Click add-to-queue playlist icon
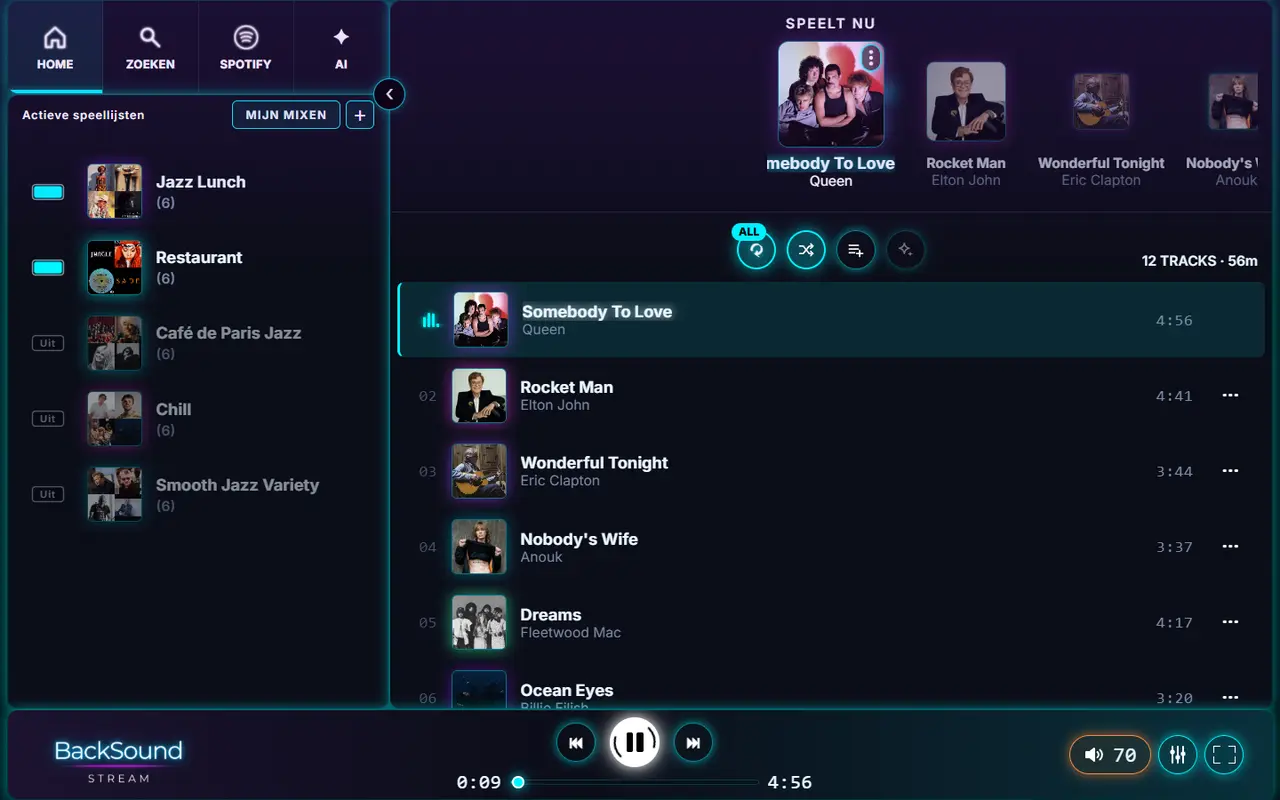The image size is (1280, 800). pos(856,250)
